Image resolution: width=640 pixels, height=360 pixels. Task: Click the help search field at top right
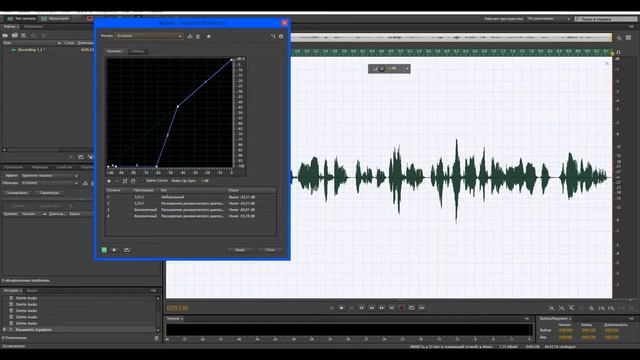click(x=605, y=19)
